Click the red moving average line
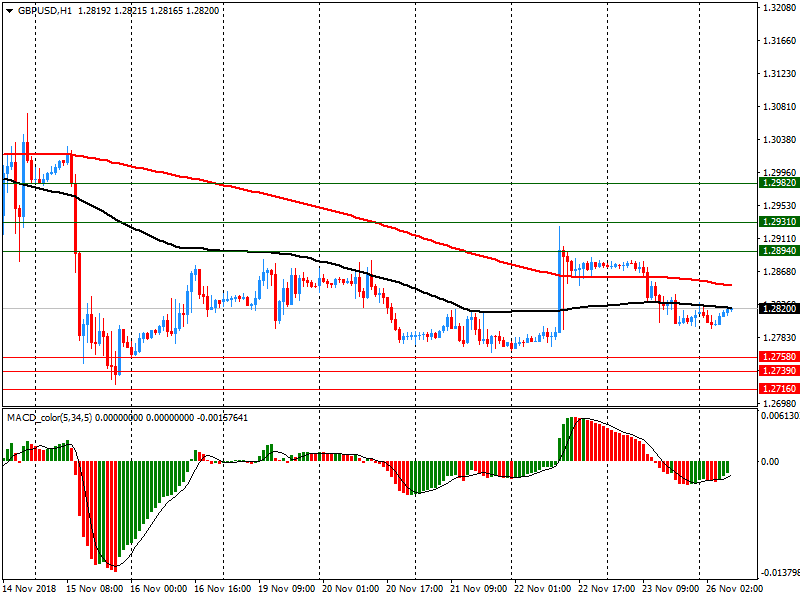Viewport: 800px width, 600px height. (300, 201)
